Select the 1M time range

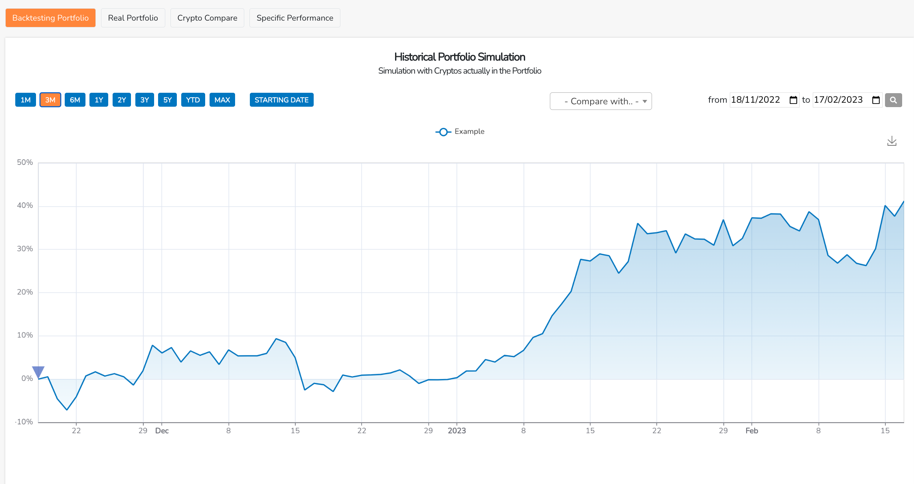coord(25,100)
